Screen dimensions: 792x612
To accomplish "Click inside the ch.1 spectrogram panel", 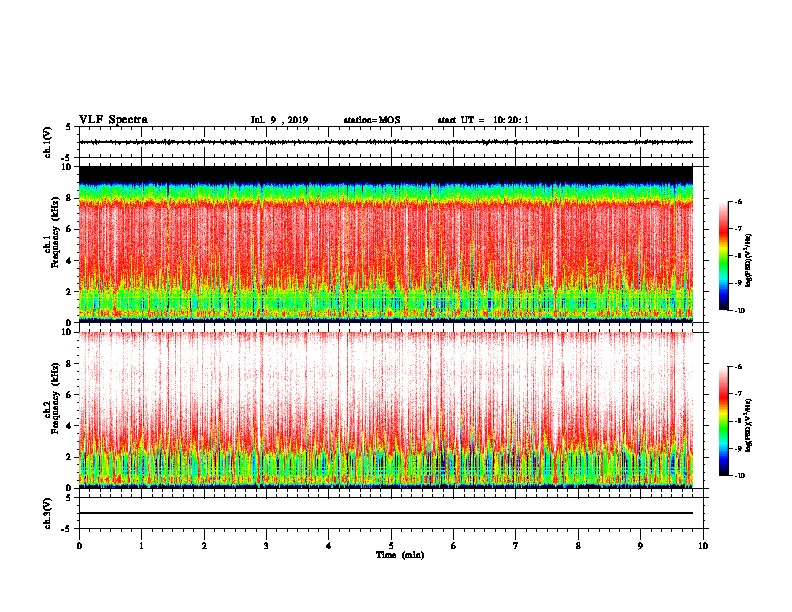I will pyautogui.click(x=386, y=244).
